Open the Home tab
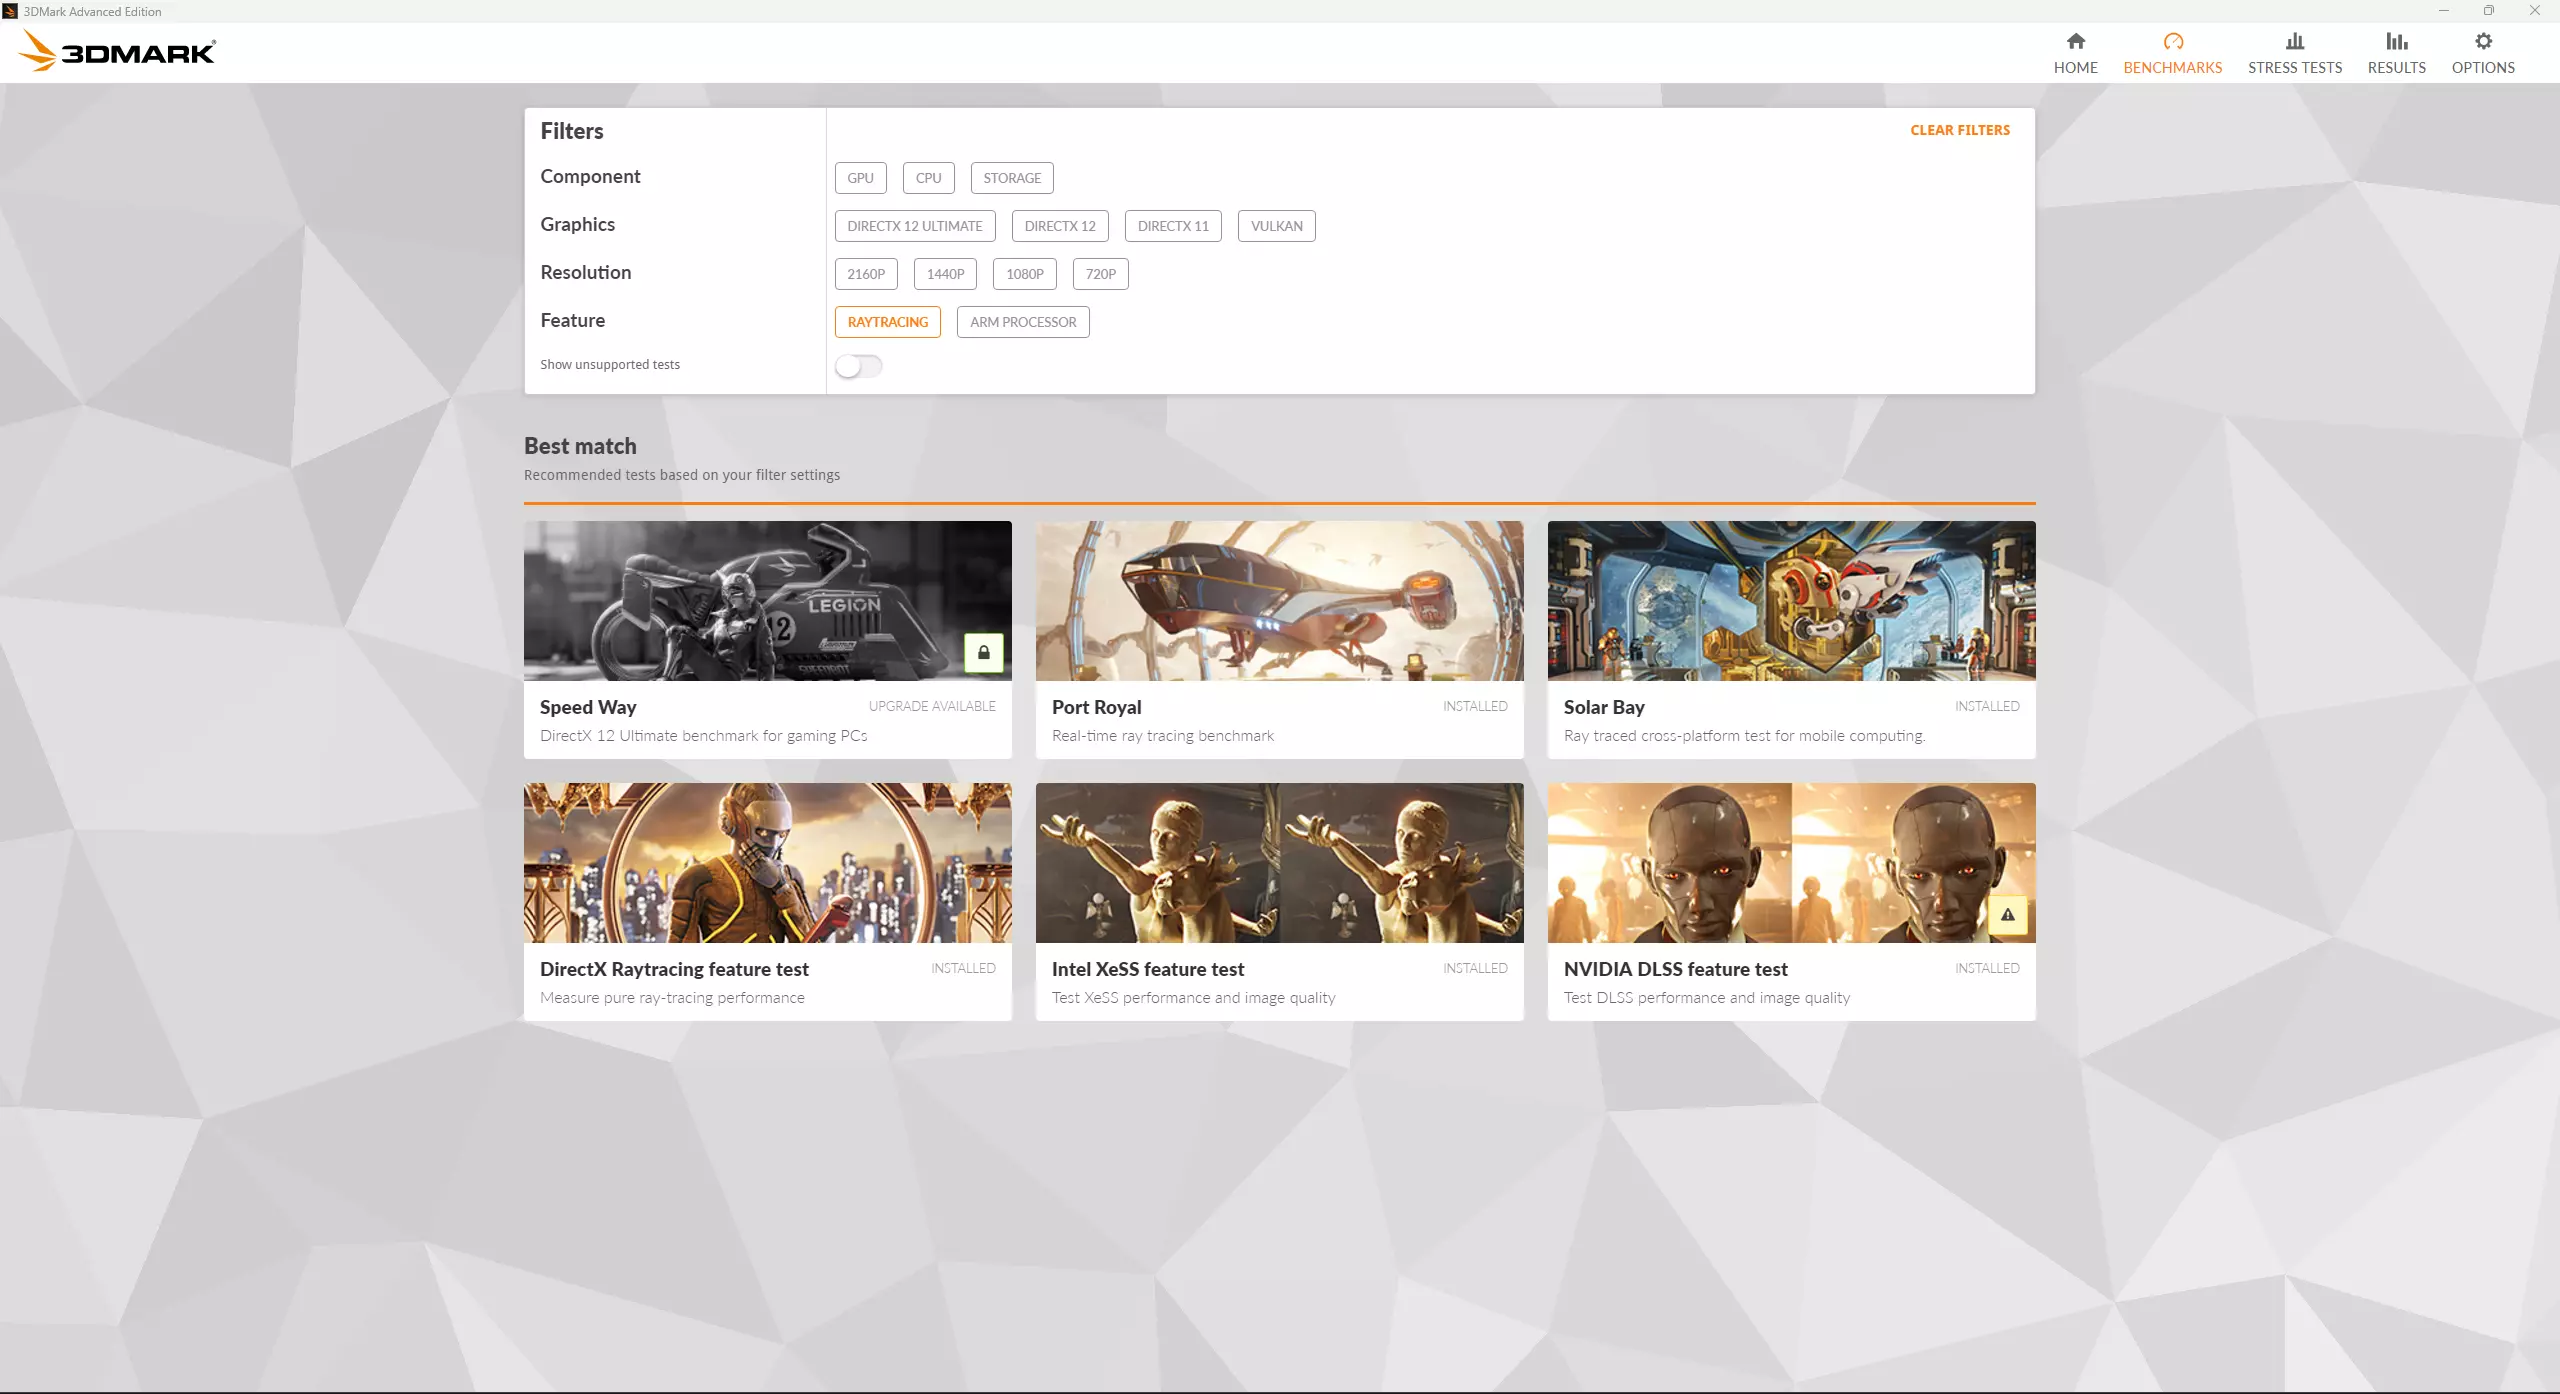Viewport: 2560px width, 1394px height. point(2075,53)
